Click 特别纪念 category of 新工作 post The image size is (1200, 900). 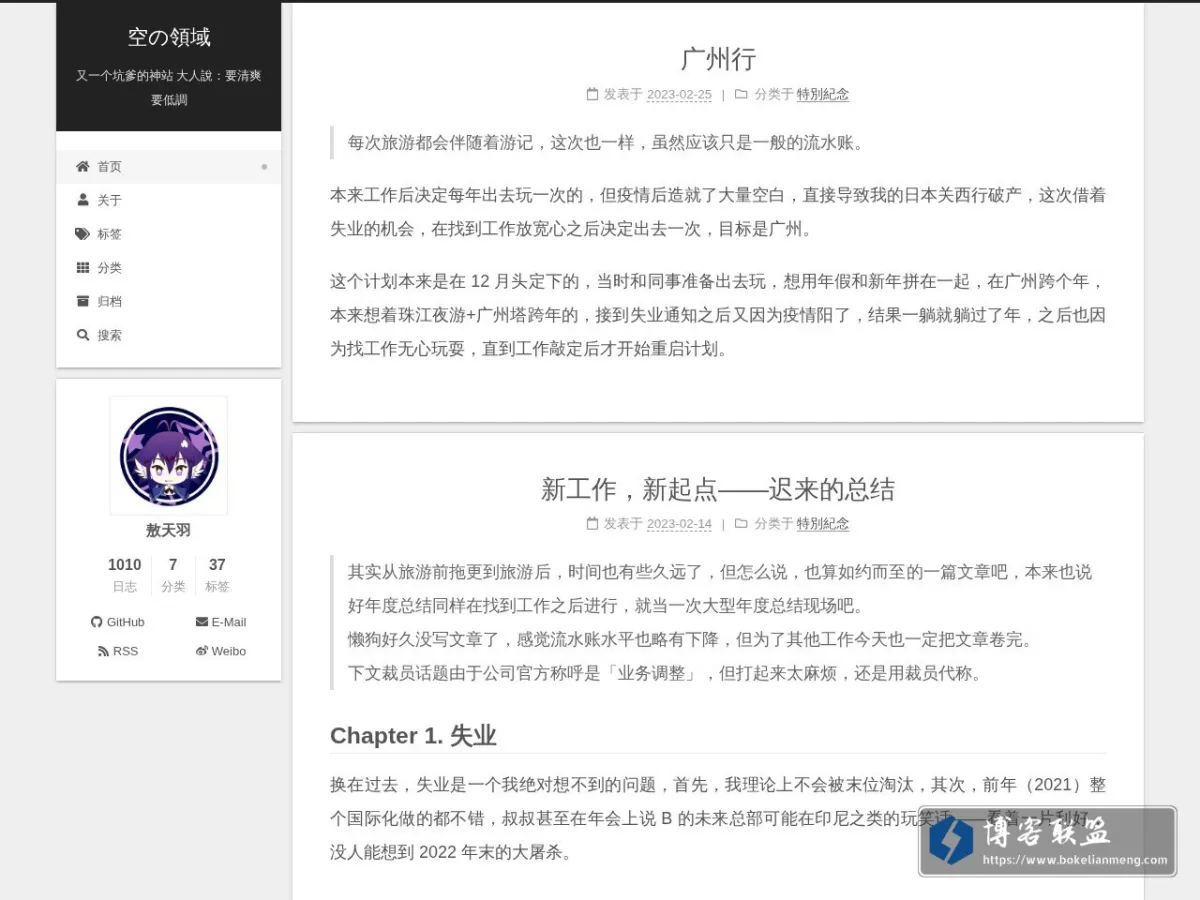click(x=823, y=523)
